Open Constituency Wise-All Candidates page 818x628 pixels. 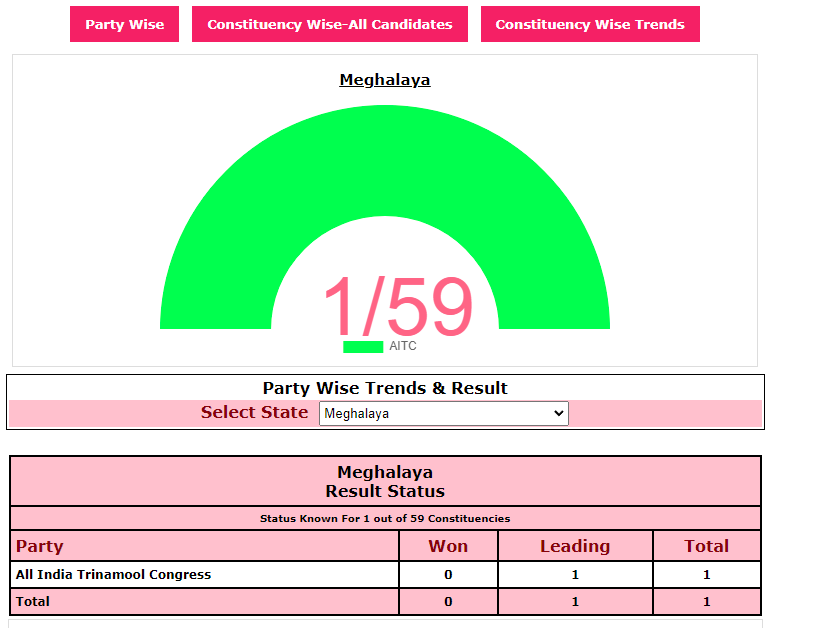pos(330,24)
